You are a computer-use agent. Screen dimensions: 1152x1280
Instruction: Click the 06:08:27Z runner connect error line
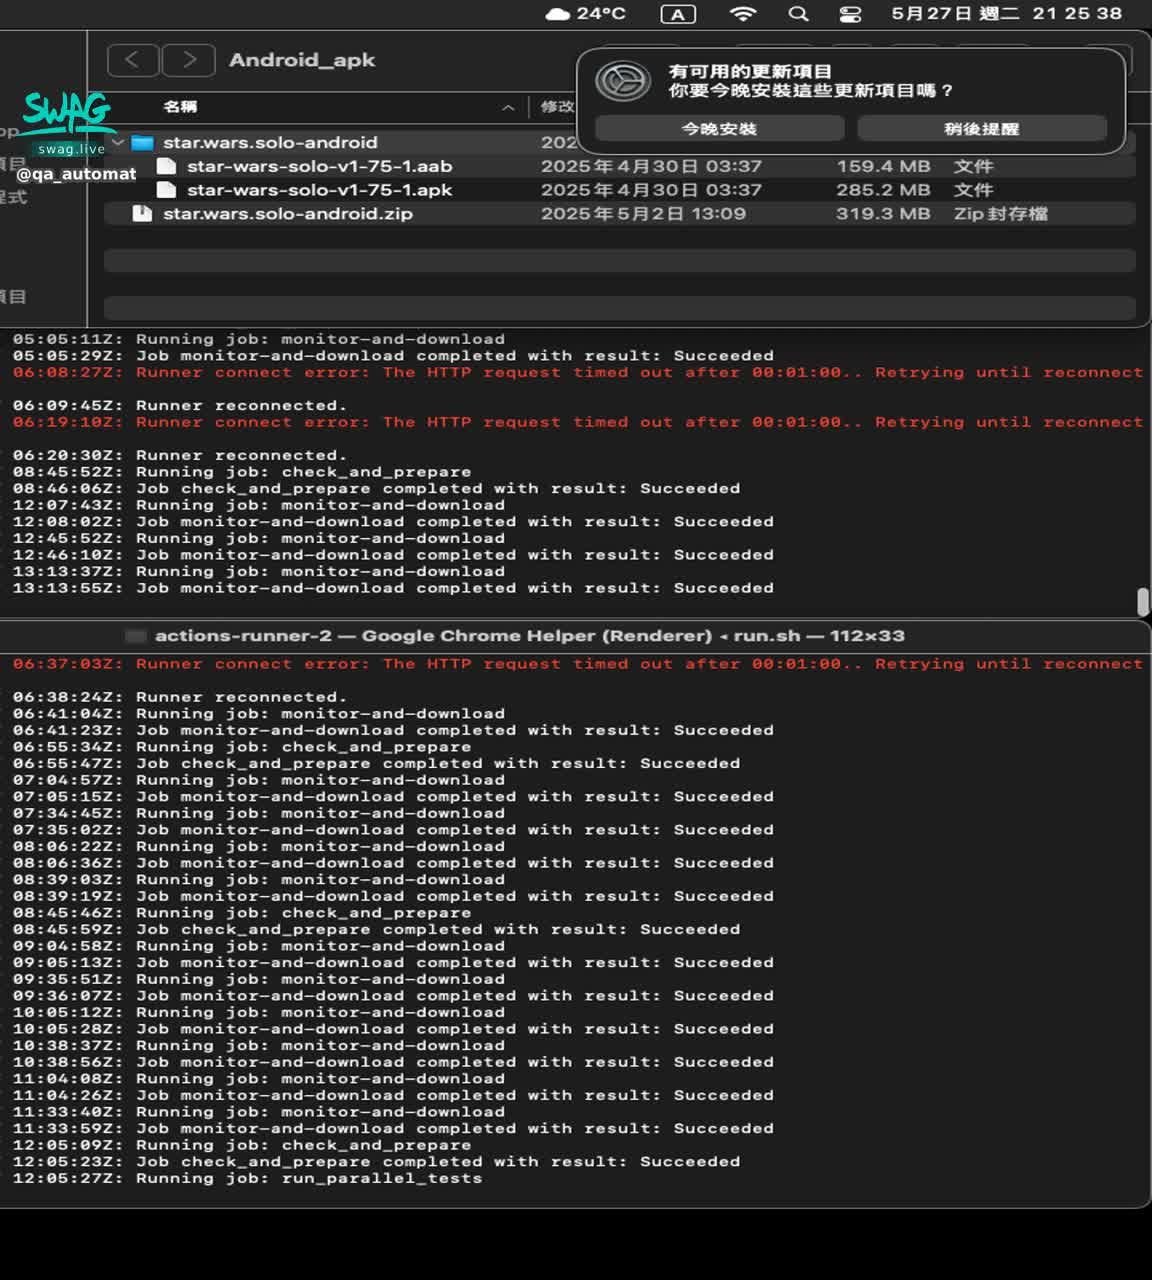click(578, 373)
